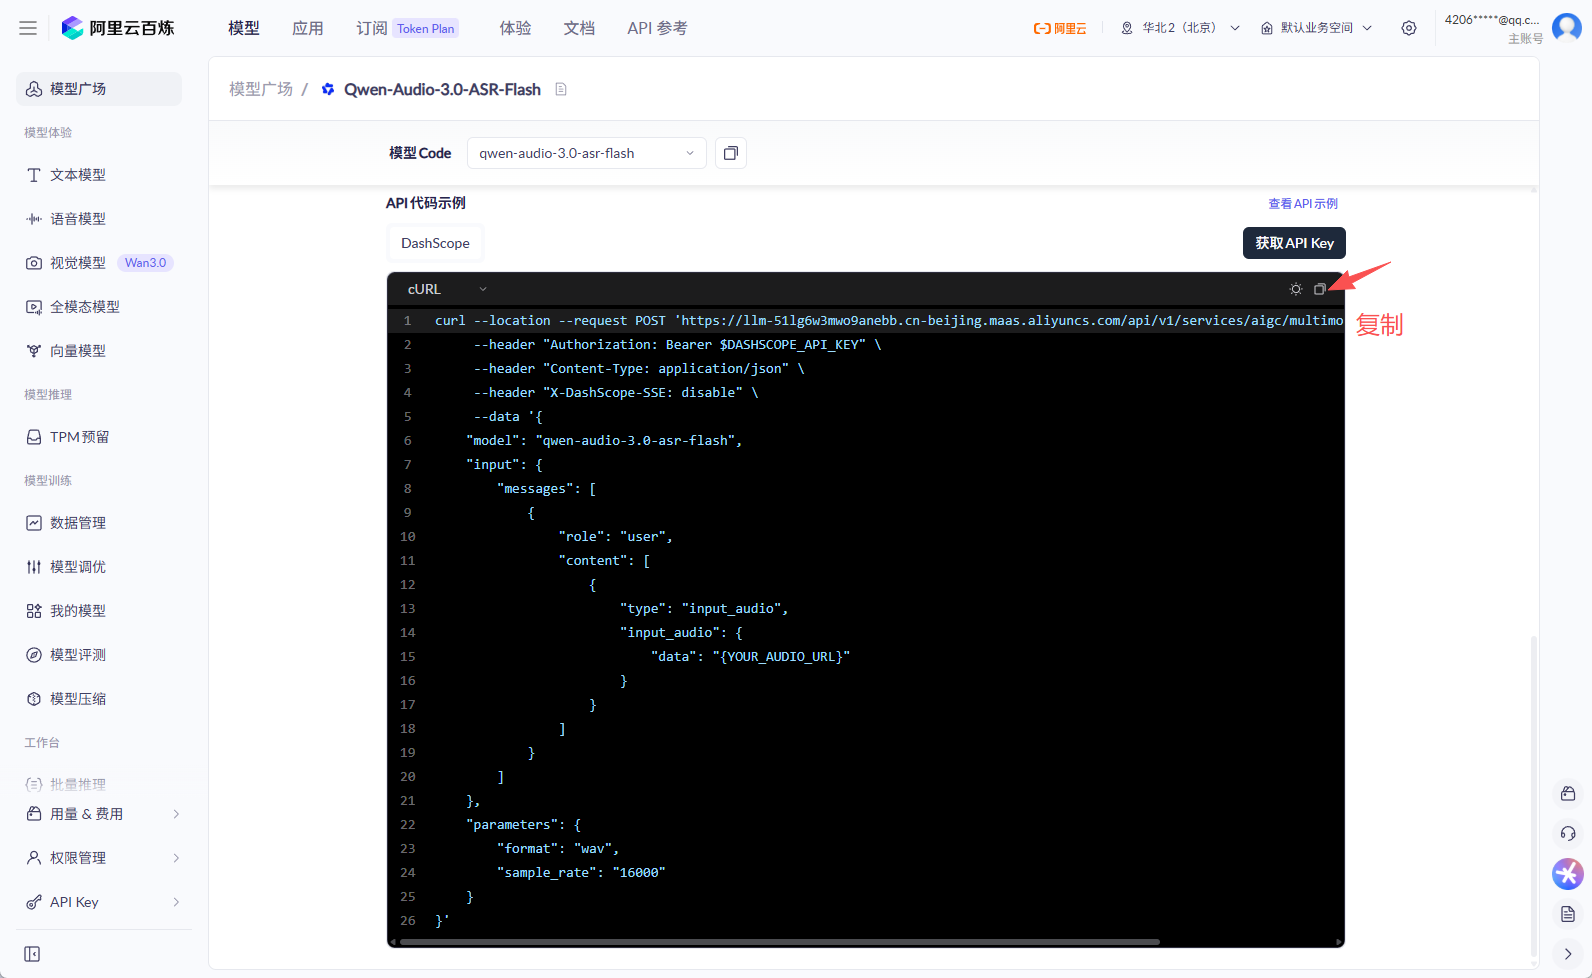Open the 订阅 Token Plan menu

tap(407, 28)
